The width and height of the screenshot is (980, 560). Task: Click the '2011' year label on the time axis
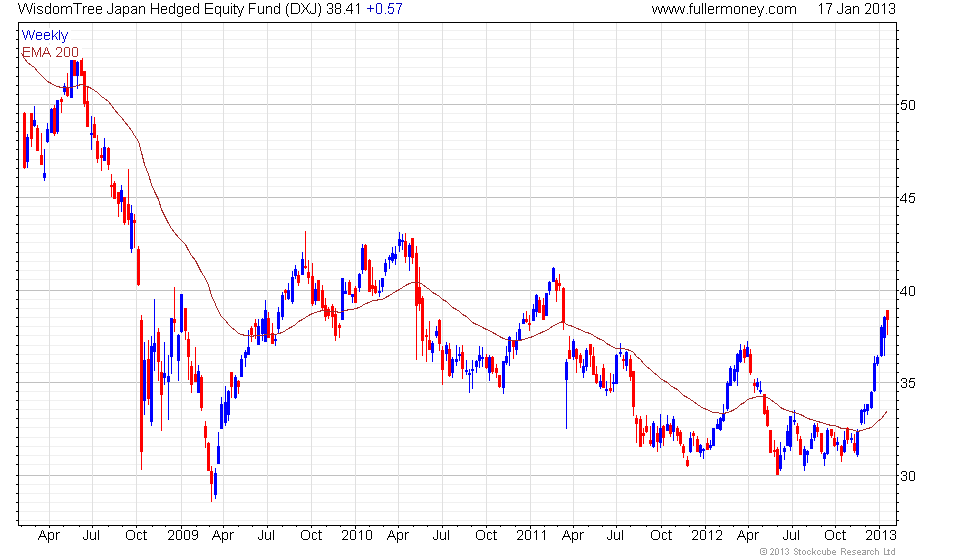click(x=531, y=536)
